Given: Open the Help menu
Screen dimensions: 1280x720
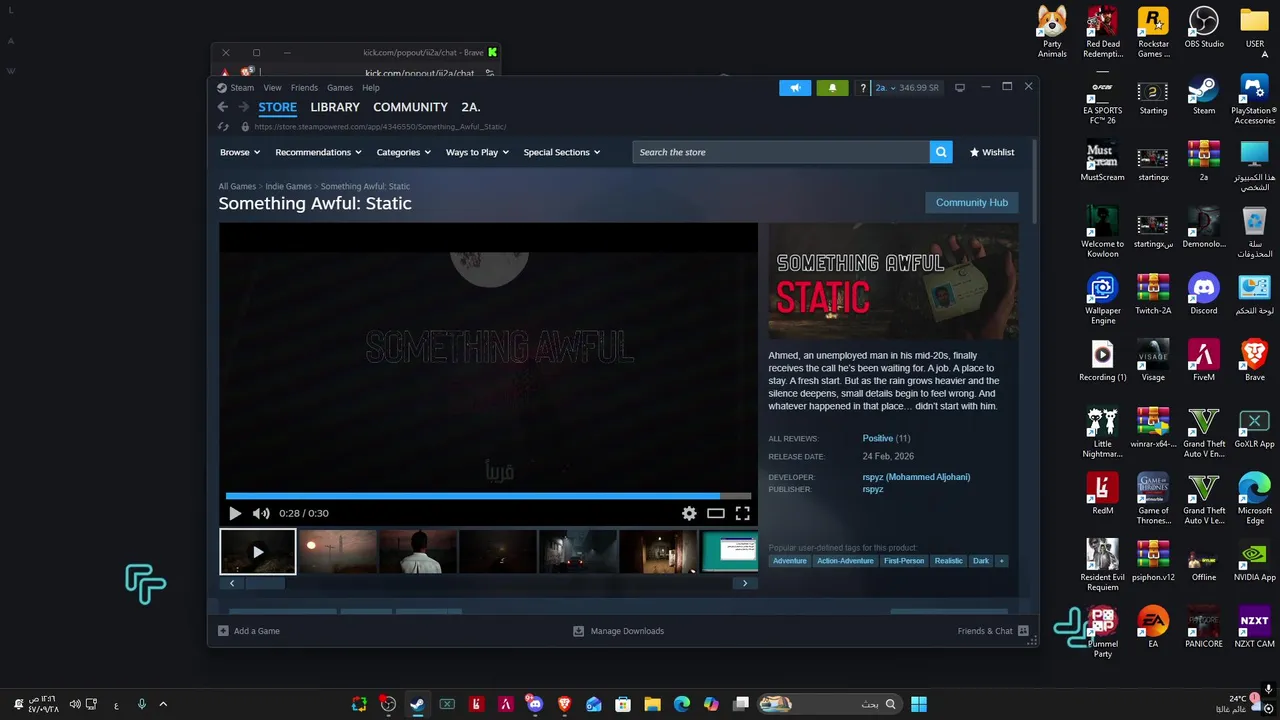Looking at the screenshot, I should click(x=371, y=88).
